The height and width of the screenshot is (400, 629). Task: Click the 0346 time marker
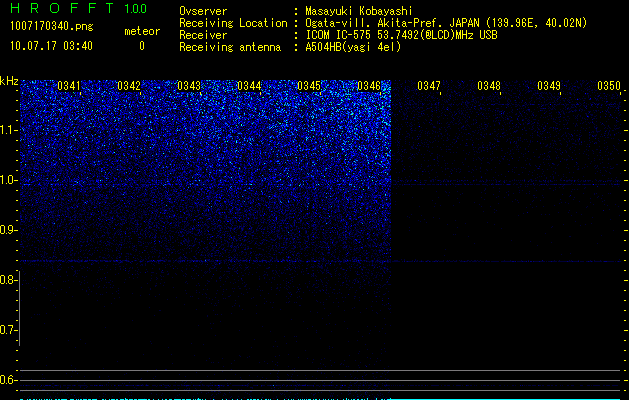coord(369,86)
